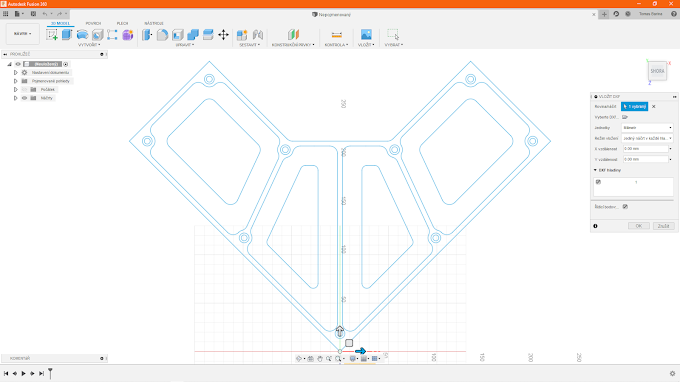
Task: Click the Save icon
Action: pos(33,14)
